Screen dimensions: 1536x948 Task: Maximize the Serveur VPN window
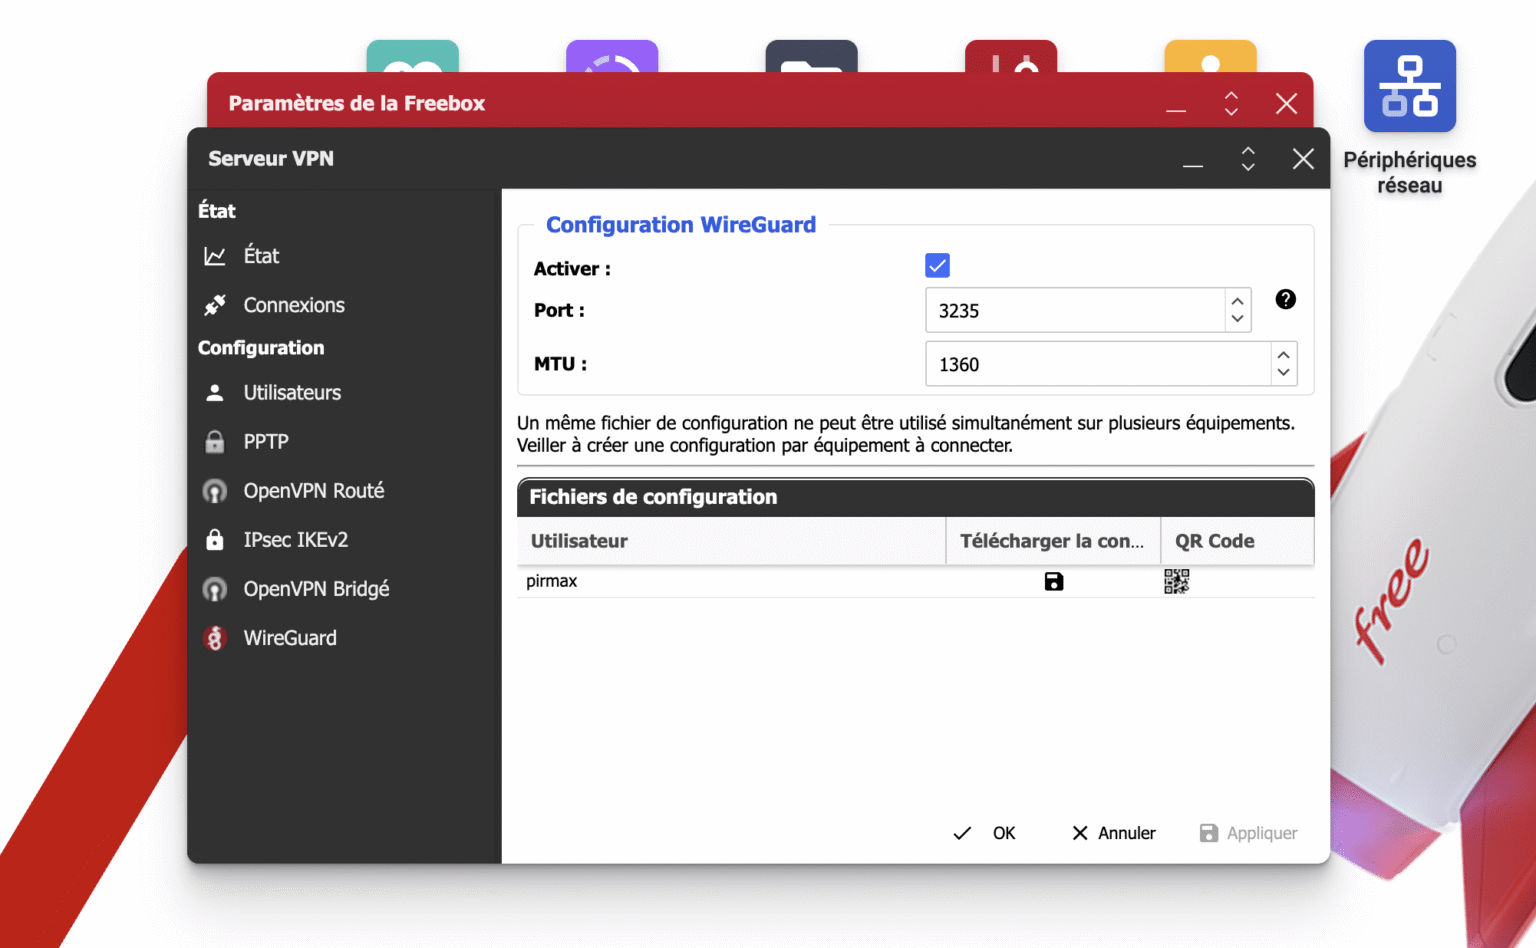tap(1248, 159)
